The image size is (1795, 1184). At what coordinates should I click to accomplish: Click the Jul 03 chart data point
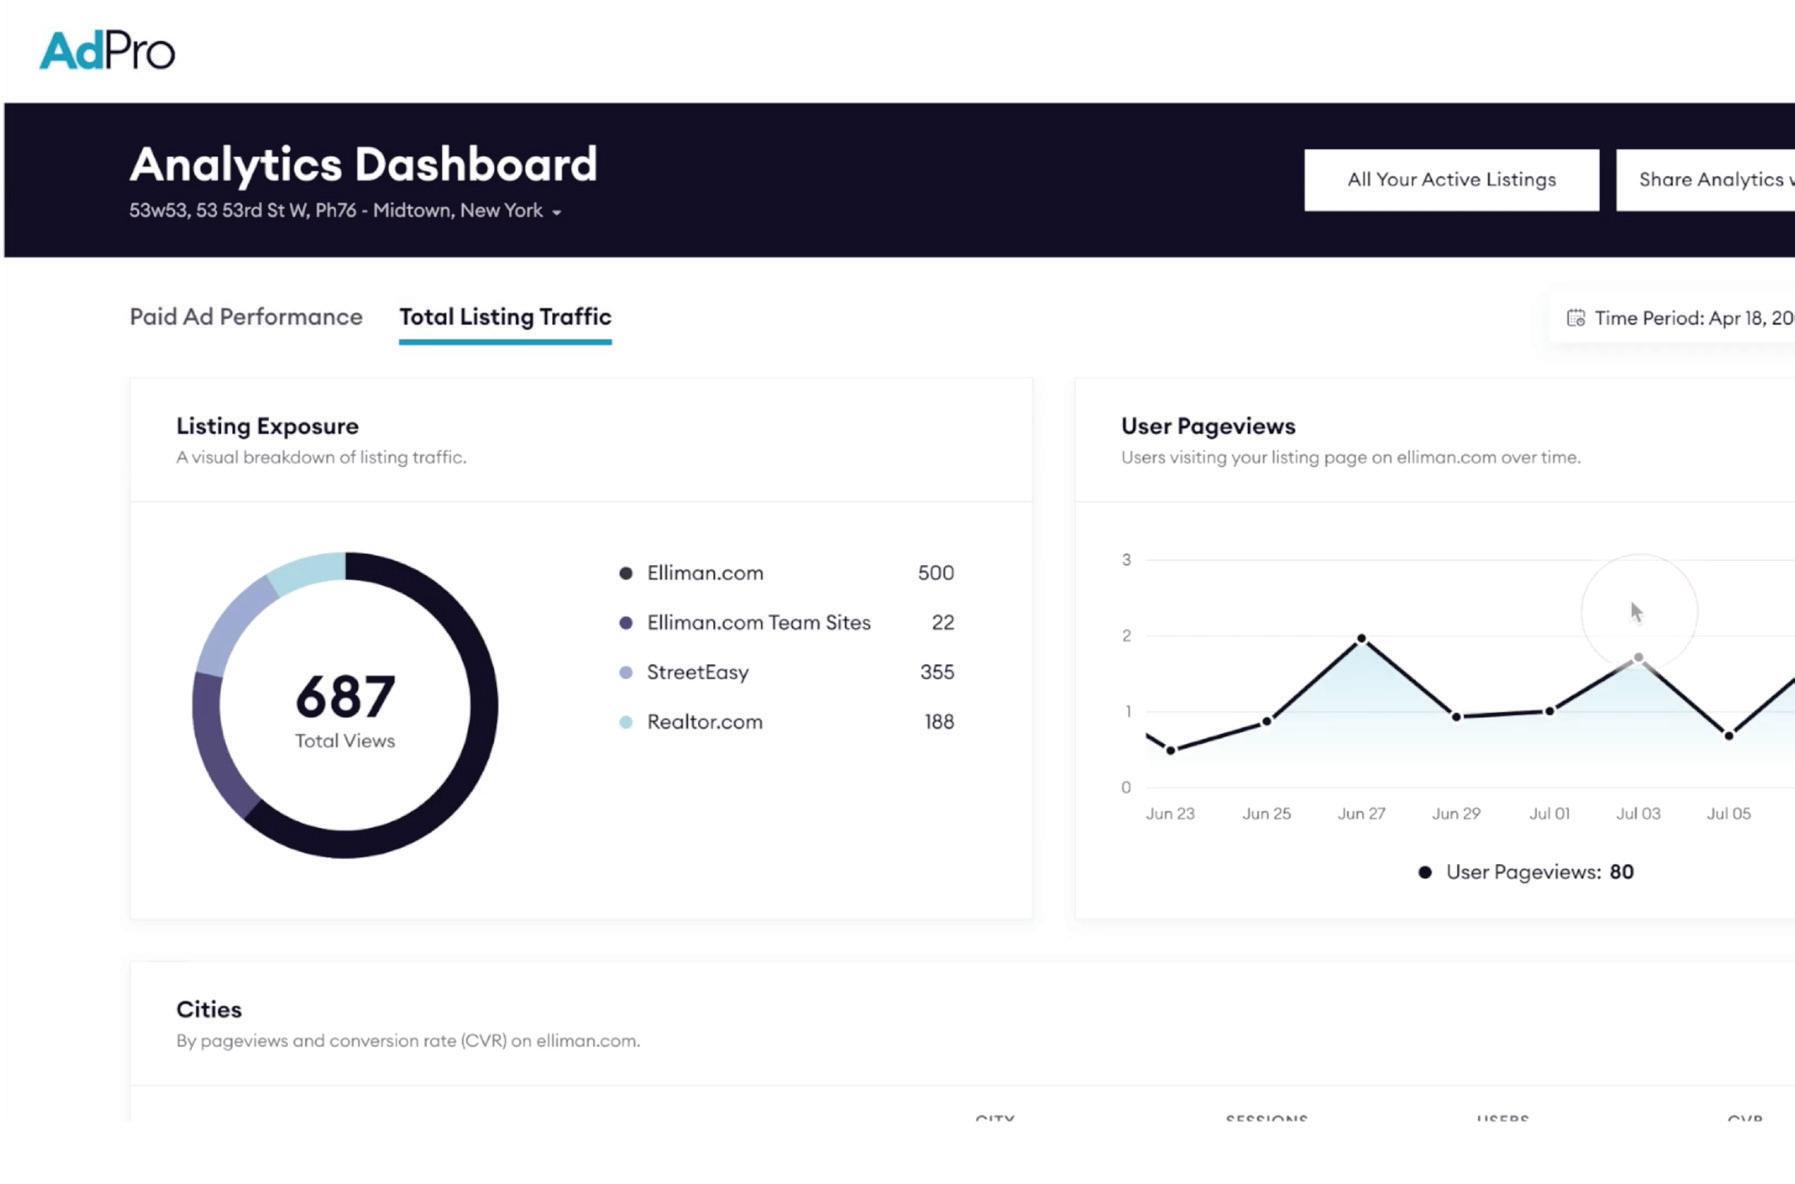[x=1638, y=658]
